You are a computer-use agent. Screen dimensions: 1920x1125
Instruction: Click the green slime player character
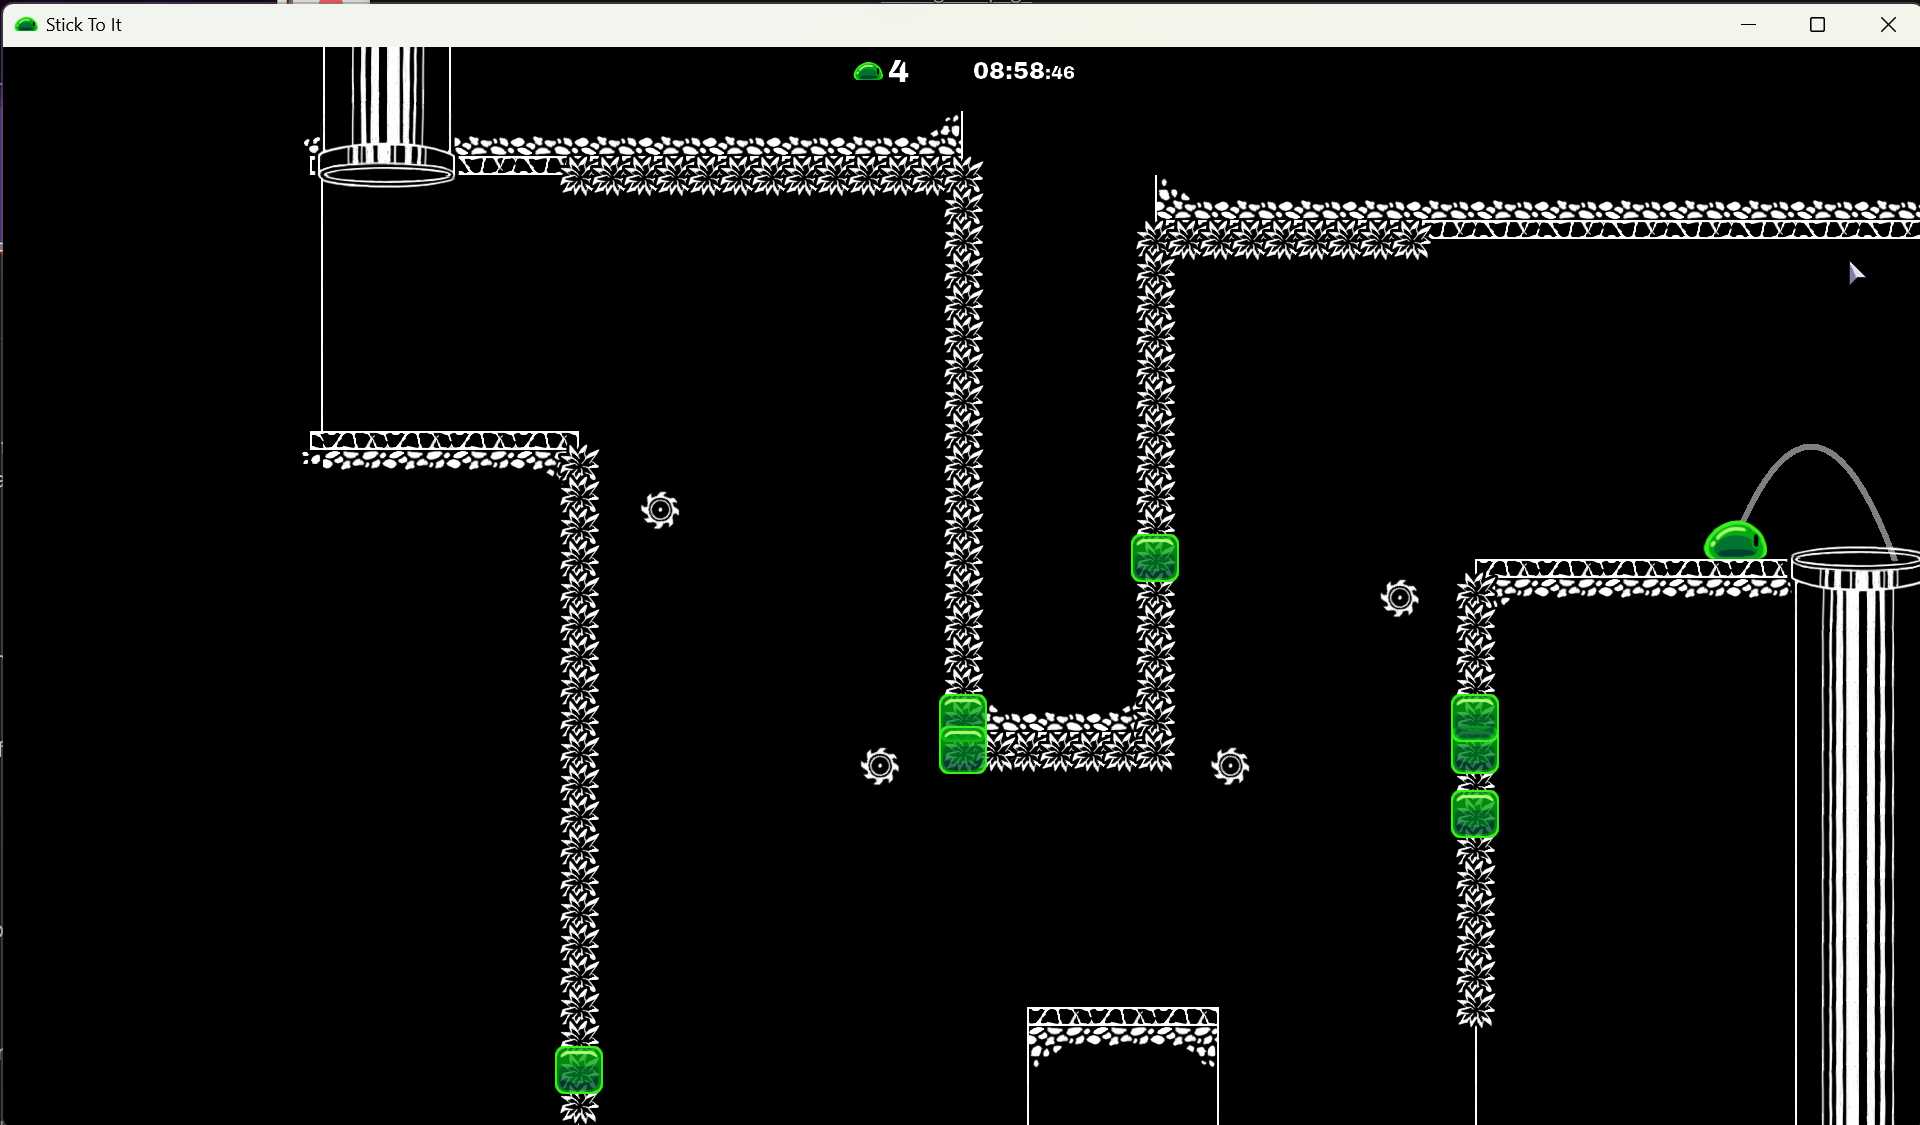pos(1735,541)
